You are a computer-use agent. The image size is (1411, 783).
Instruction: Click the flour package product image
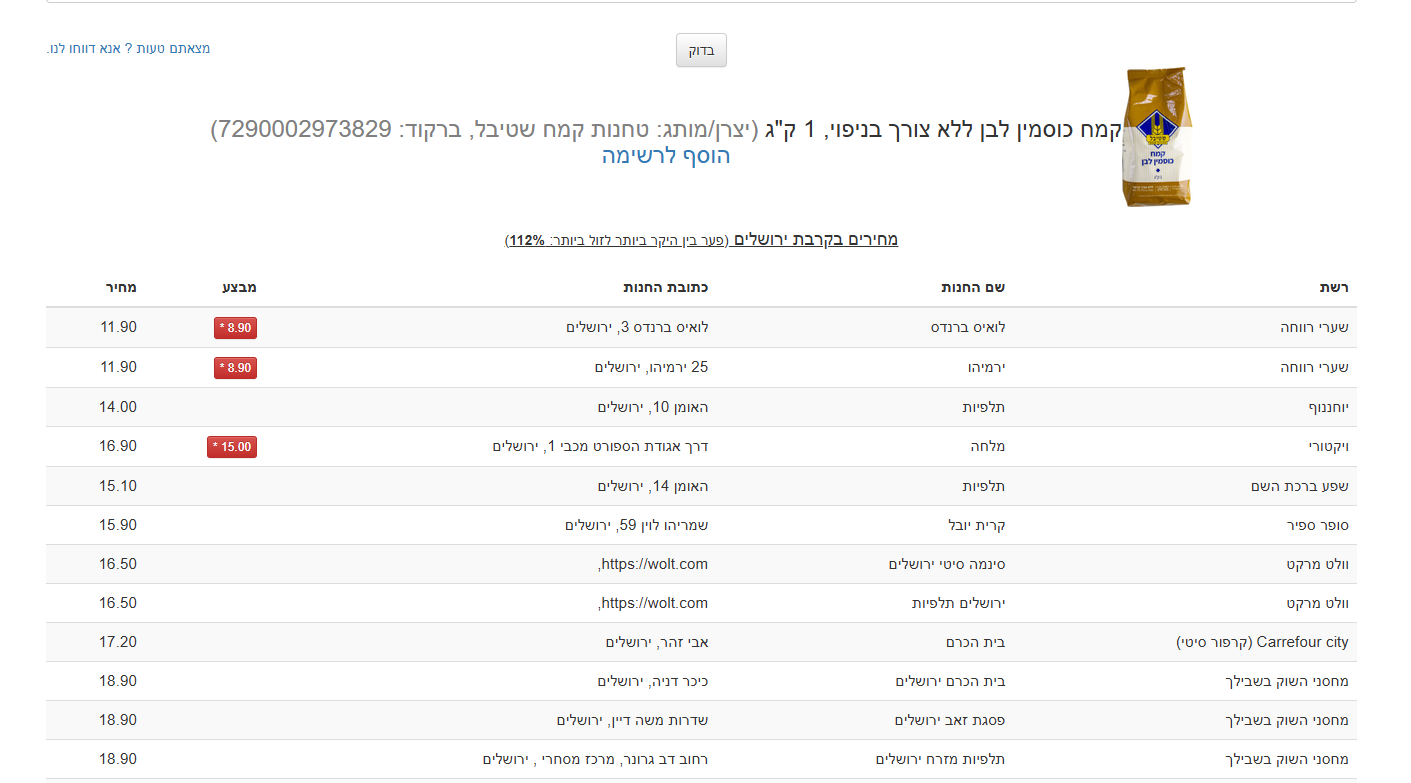coord(1153,137)
